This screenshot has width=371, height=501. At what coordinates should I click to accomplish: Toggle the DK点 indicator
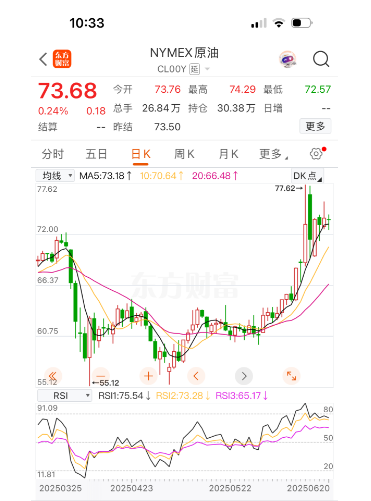click(307, 176)
